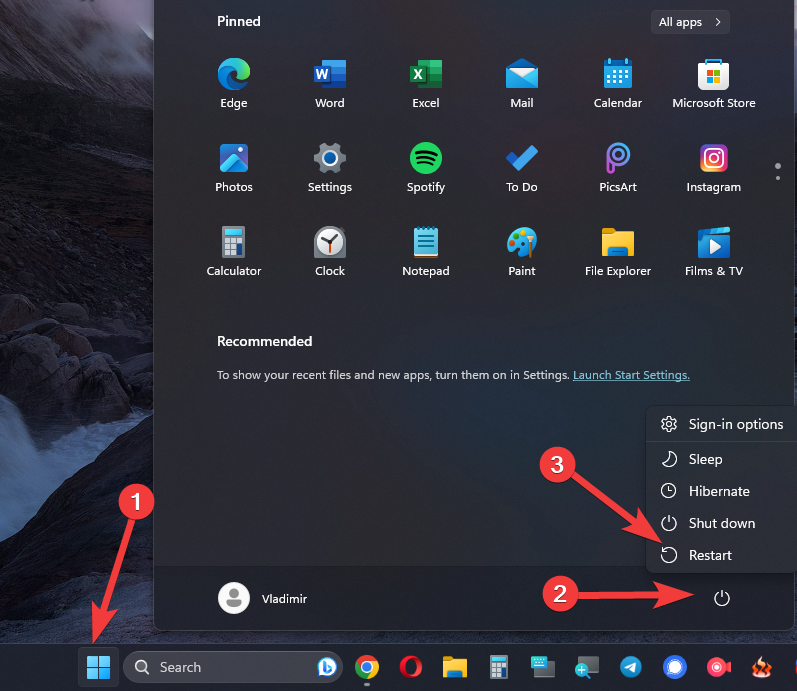Click the taskbar Search box
797x691 pixels.
tap(230, 667)
